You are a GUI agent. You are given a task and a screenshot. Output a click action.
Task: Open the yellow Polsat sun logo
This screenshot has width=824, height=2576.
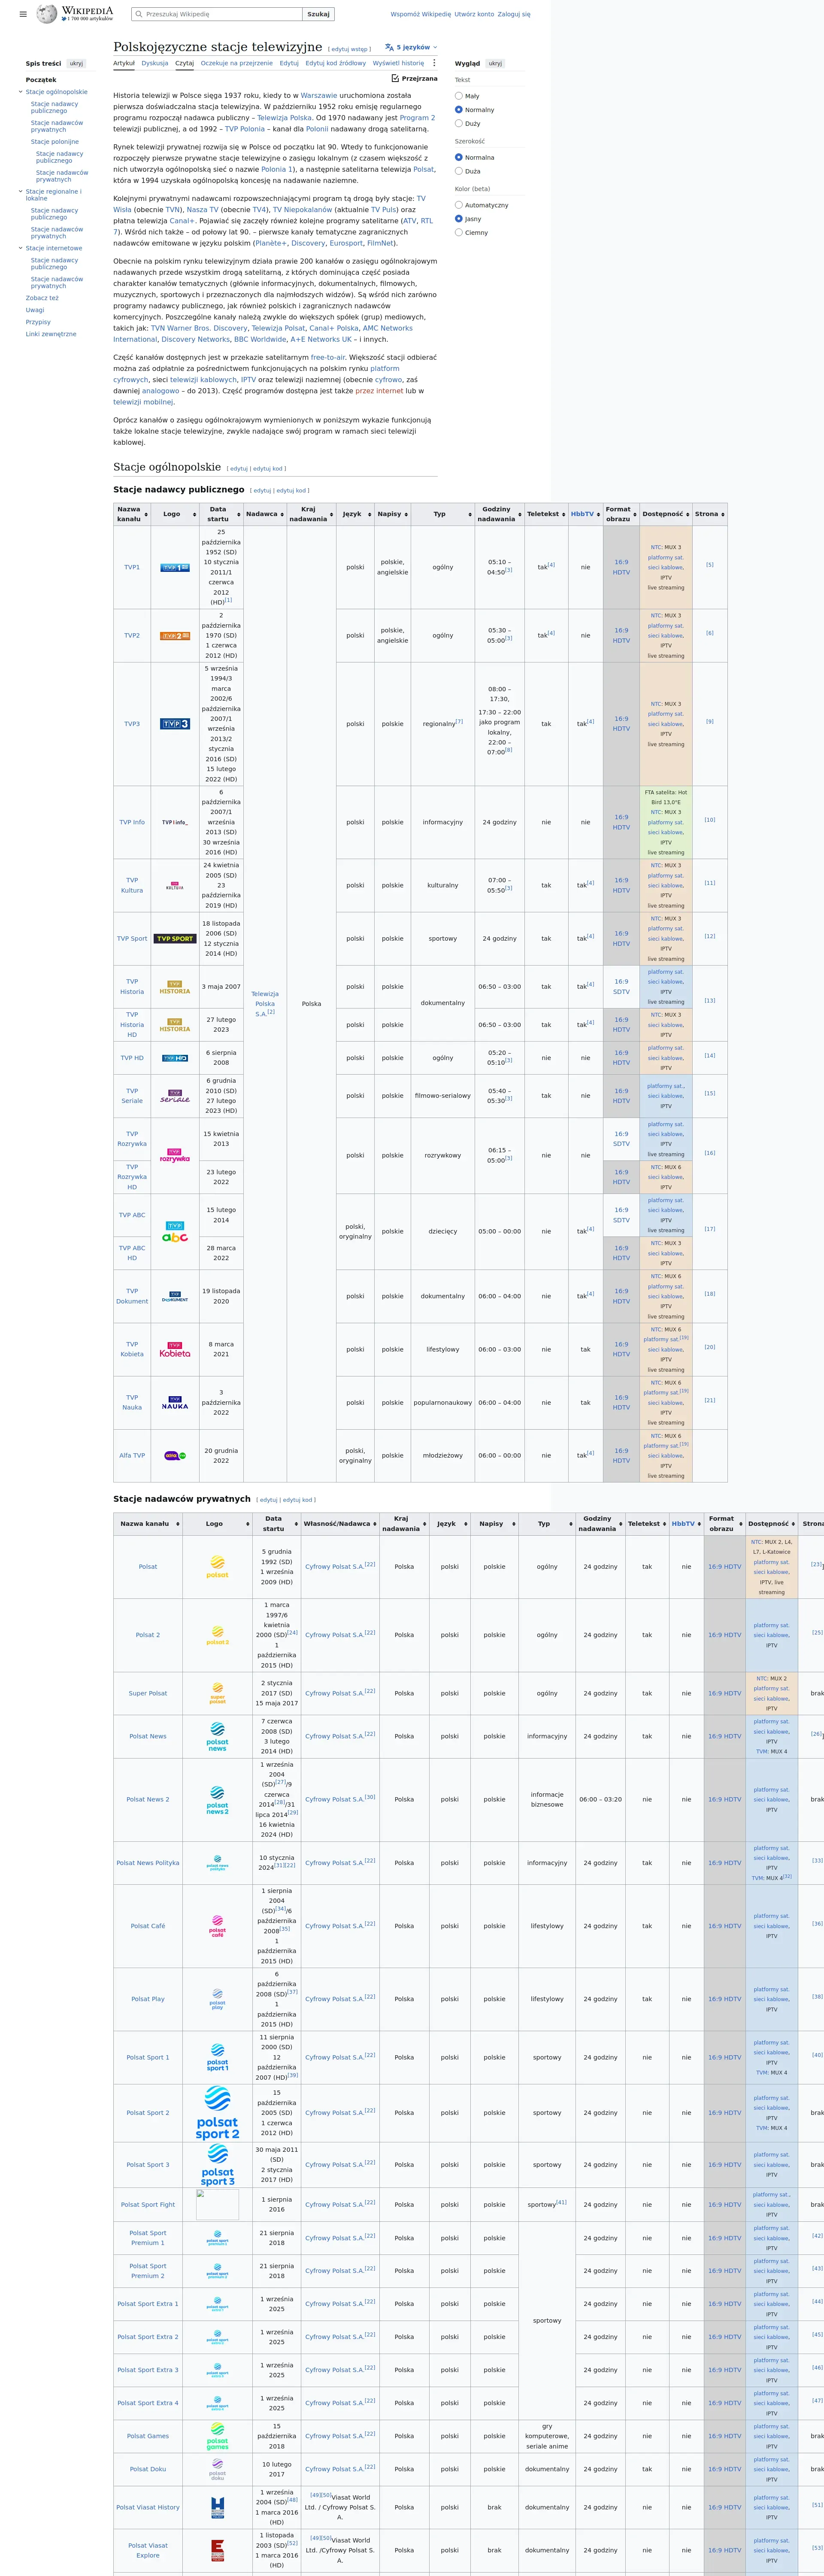tap(217, 1567)
